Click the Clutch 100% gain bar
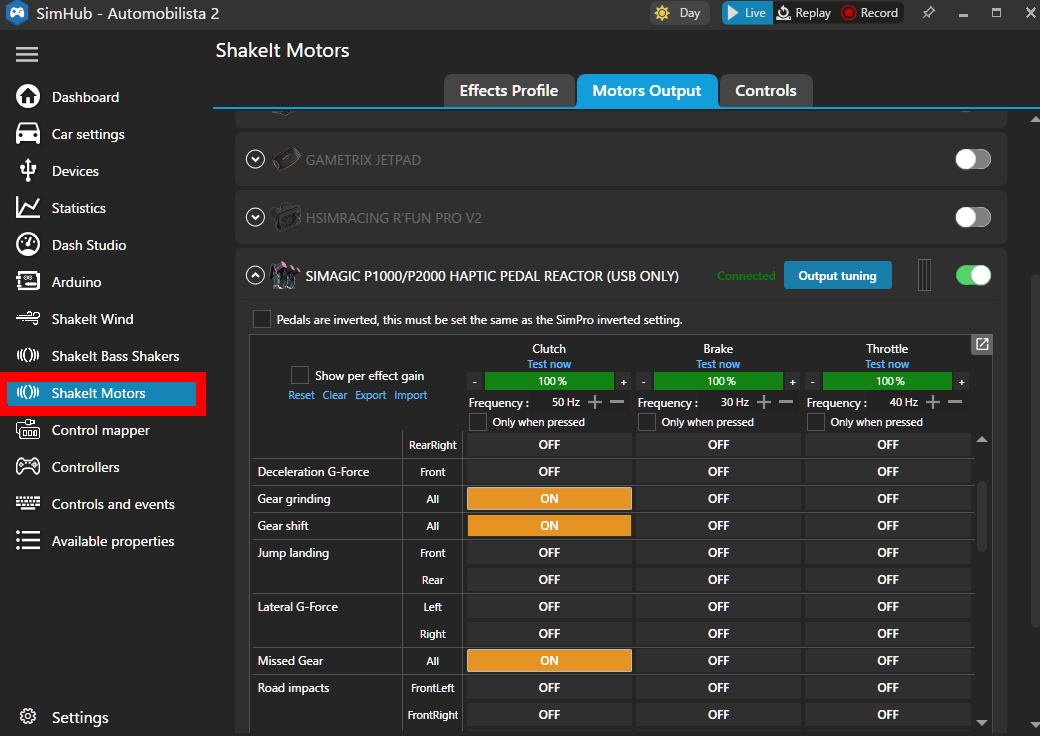 tap(550, 381)
